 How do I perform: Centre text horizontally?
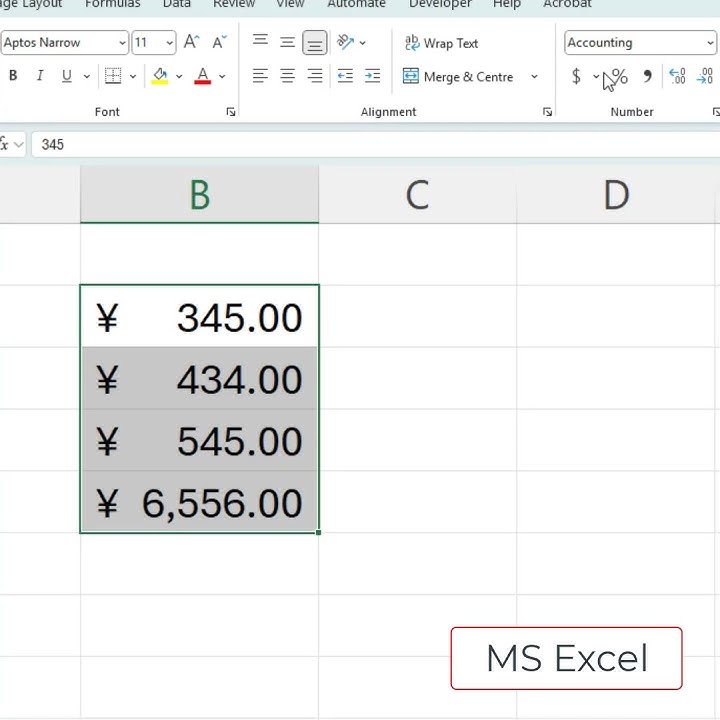287,76
